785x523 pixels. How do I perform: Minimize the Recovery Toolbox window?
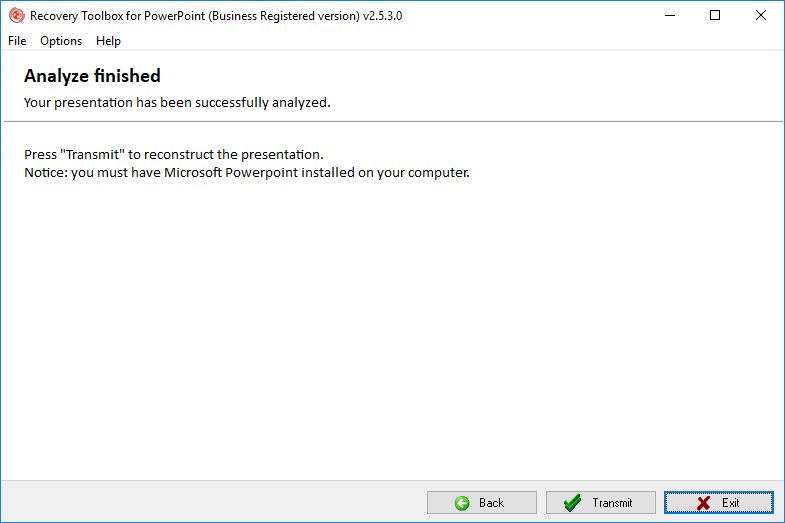670,16
